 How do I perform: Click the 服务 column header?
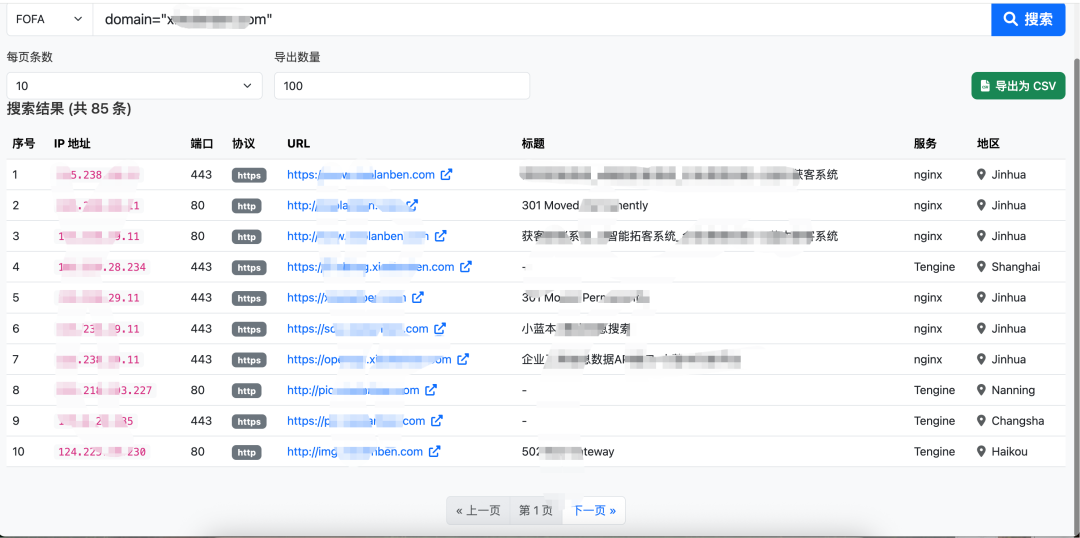pos(925,144)
